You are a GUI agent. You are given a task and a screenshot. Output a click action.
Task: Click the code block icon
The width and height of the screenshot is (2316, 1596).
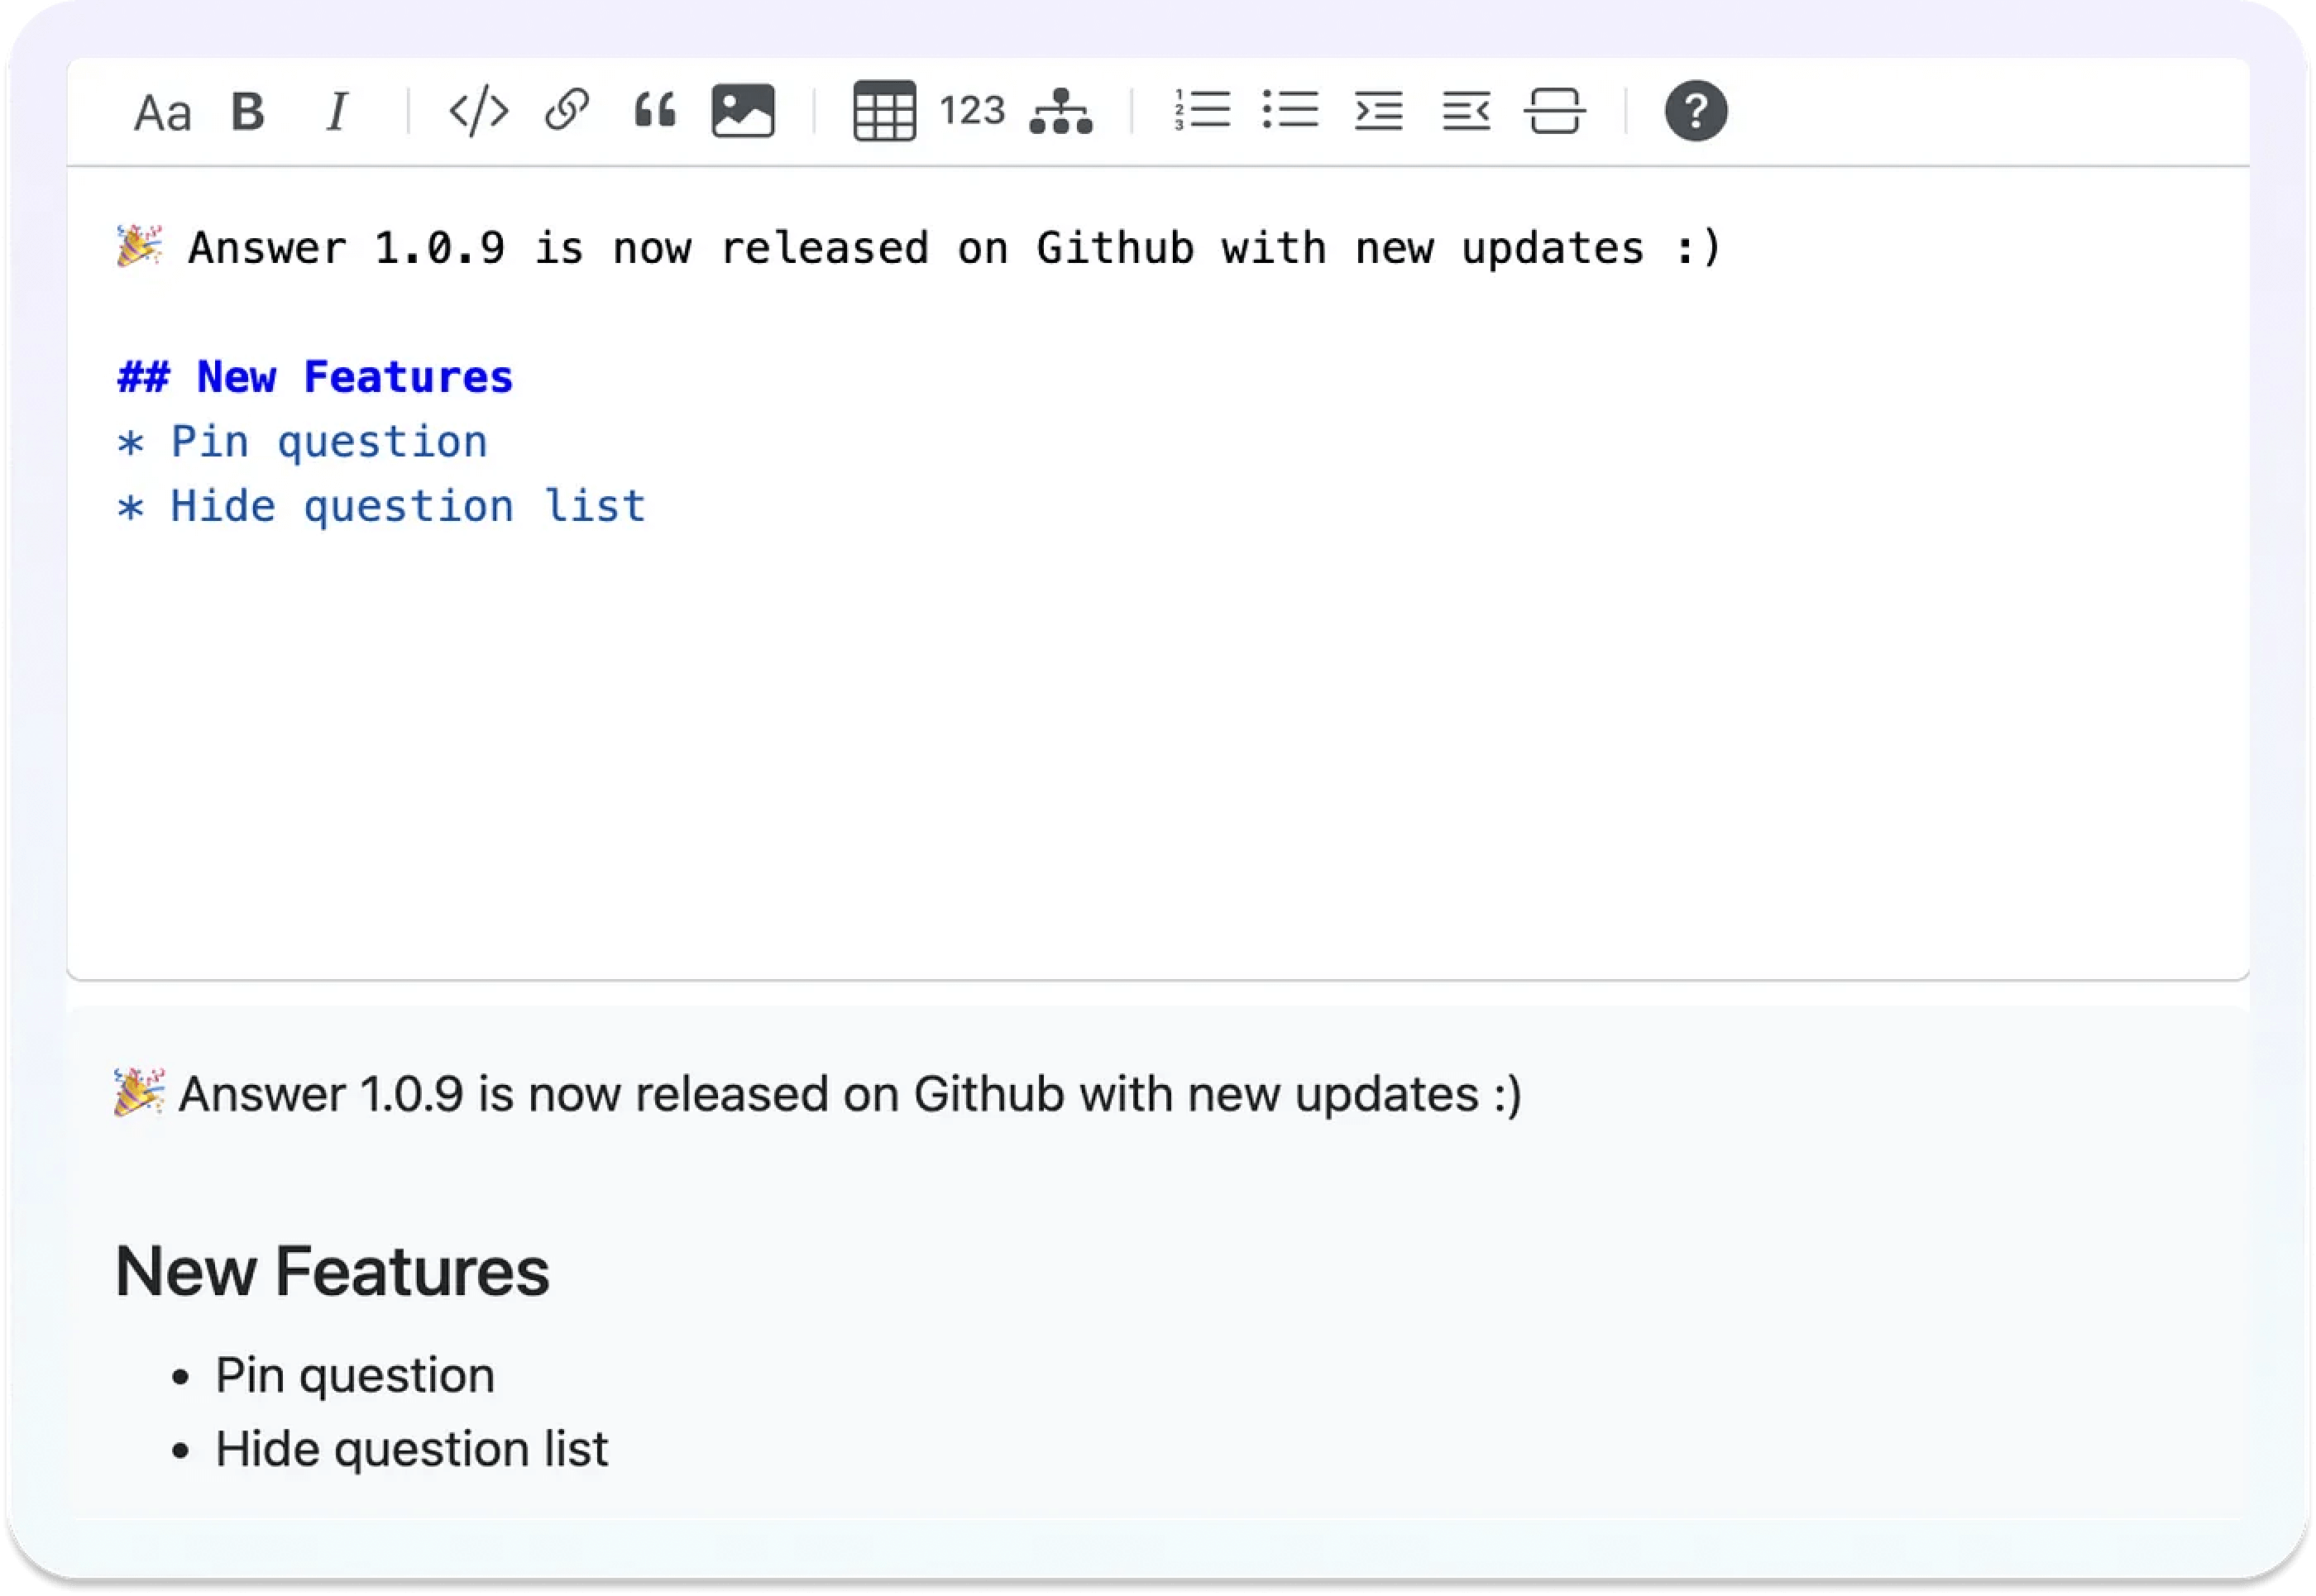coord(473,112)
